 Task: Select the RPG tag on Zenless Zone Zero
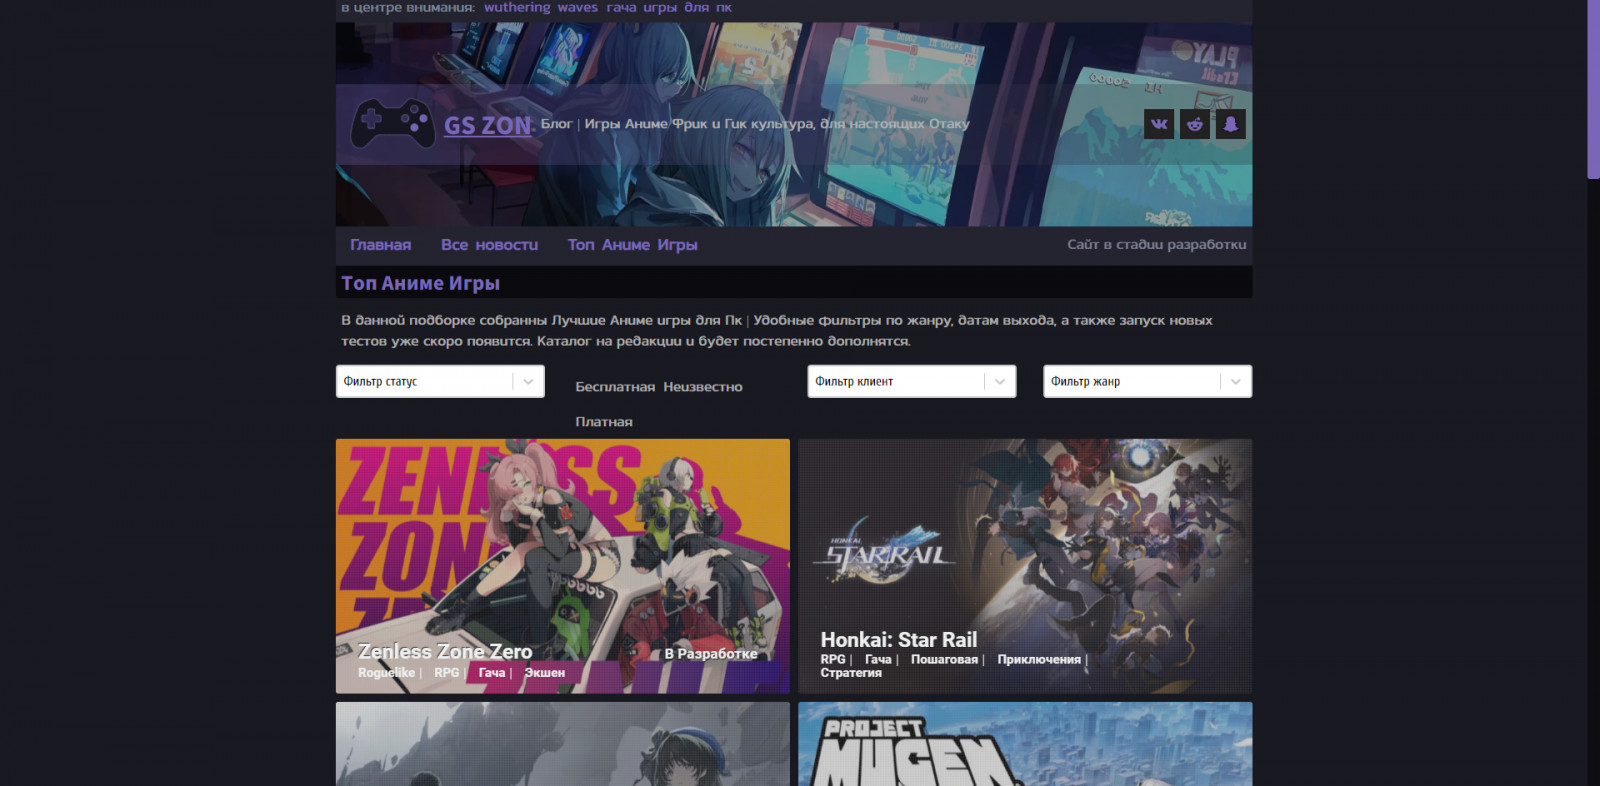pyautogui.click(x=446, y=673)
